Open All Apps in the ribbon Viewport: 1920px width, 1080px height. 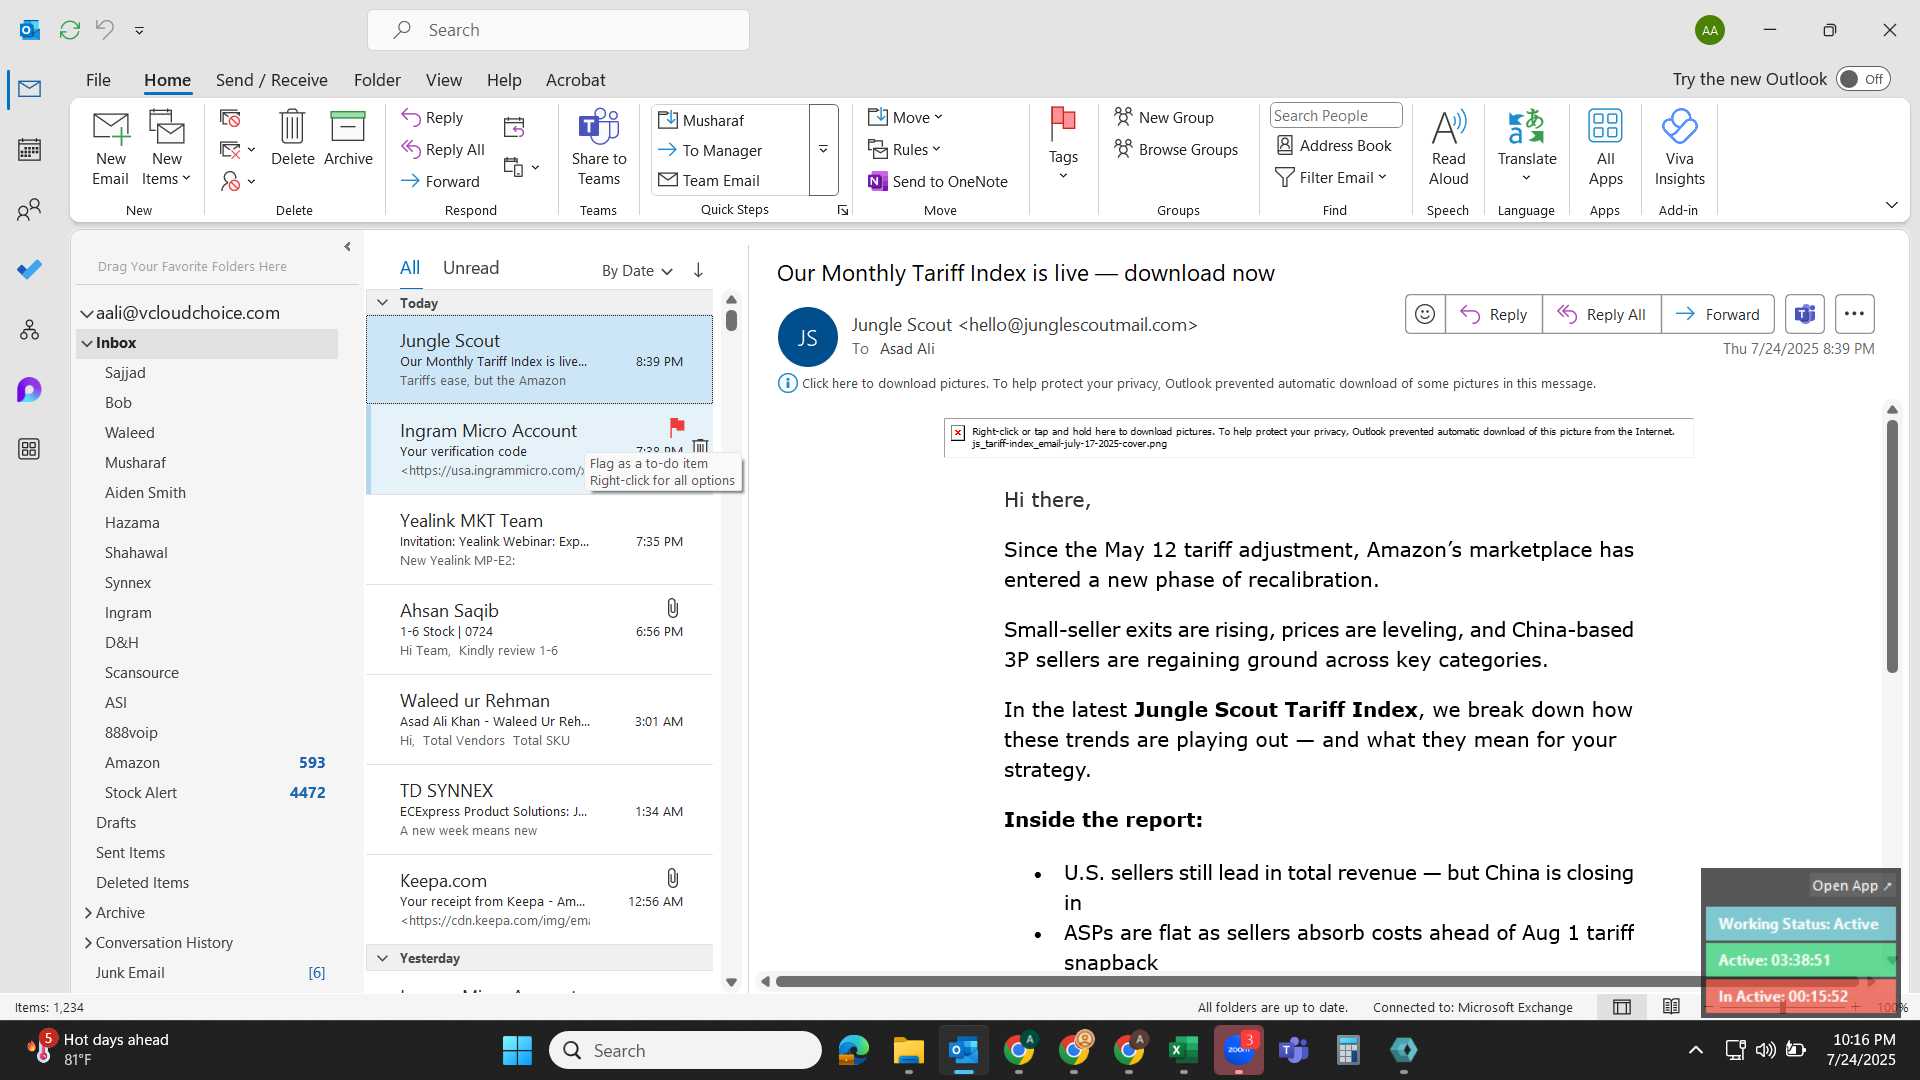pos(1605,148)
